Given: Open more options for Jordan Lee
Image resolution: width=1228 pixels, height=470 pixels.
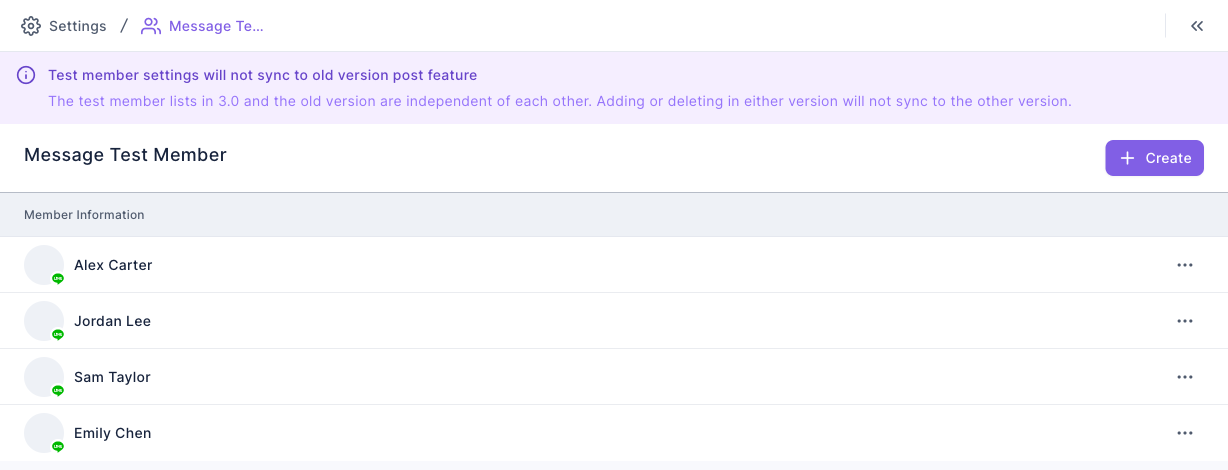Looking at the screenshot, I should pyautogui.click(x=1185, y=321).
